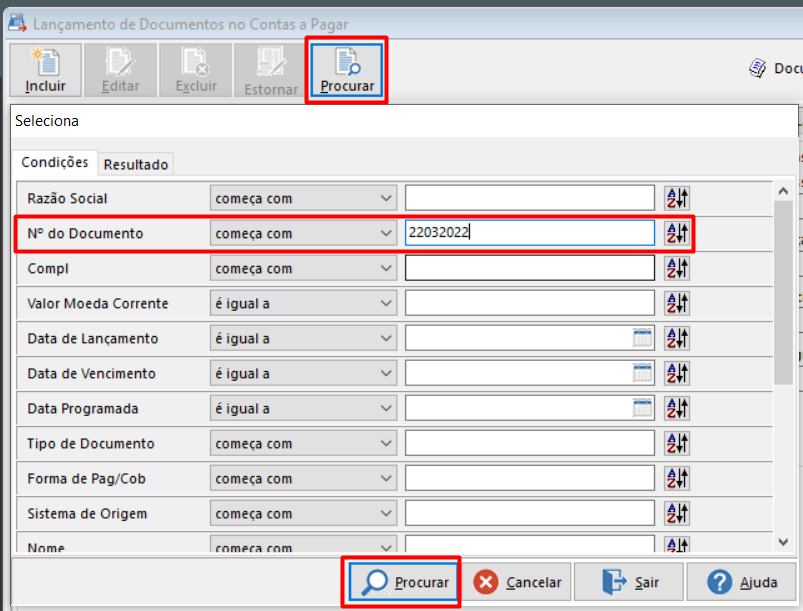Open Valor Moeda Corrente condition dropdown

pos(303,303)
